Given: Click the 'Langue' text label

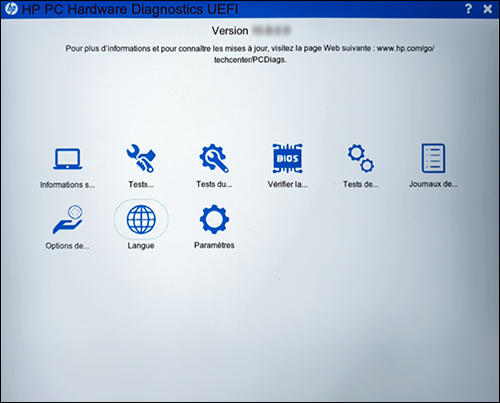Looking at the screenshot, I should pos(141,246).
